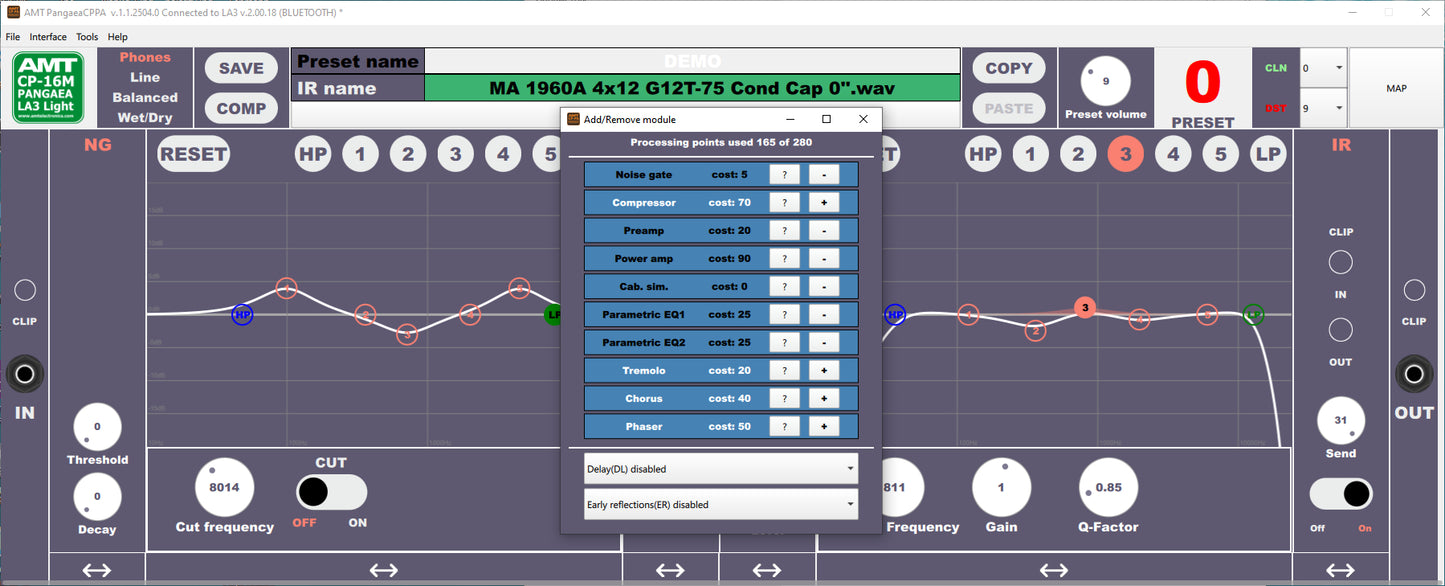The width and height of the screenshot is (1445, 586).
Task: Open the CLN preset number dropdown
Action: click(x=1322, y=69)
